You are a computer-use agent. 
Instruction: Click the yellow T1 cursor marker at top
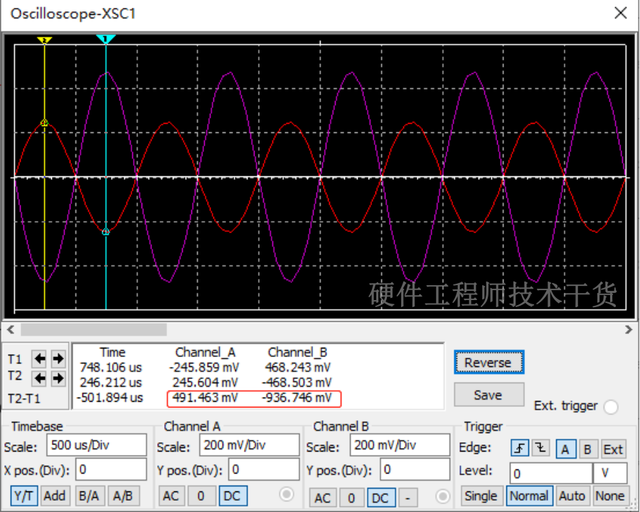pyautogui.click(x=44, y=40)
